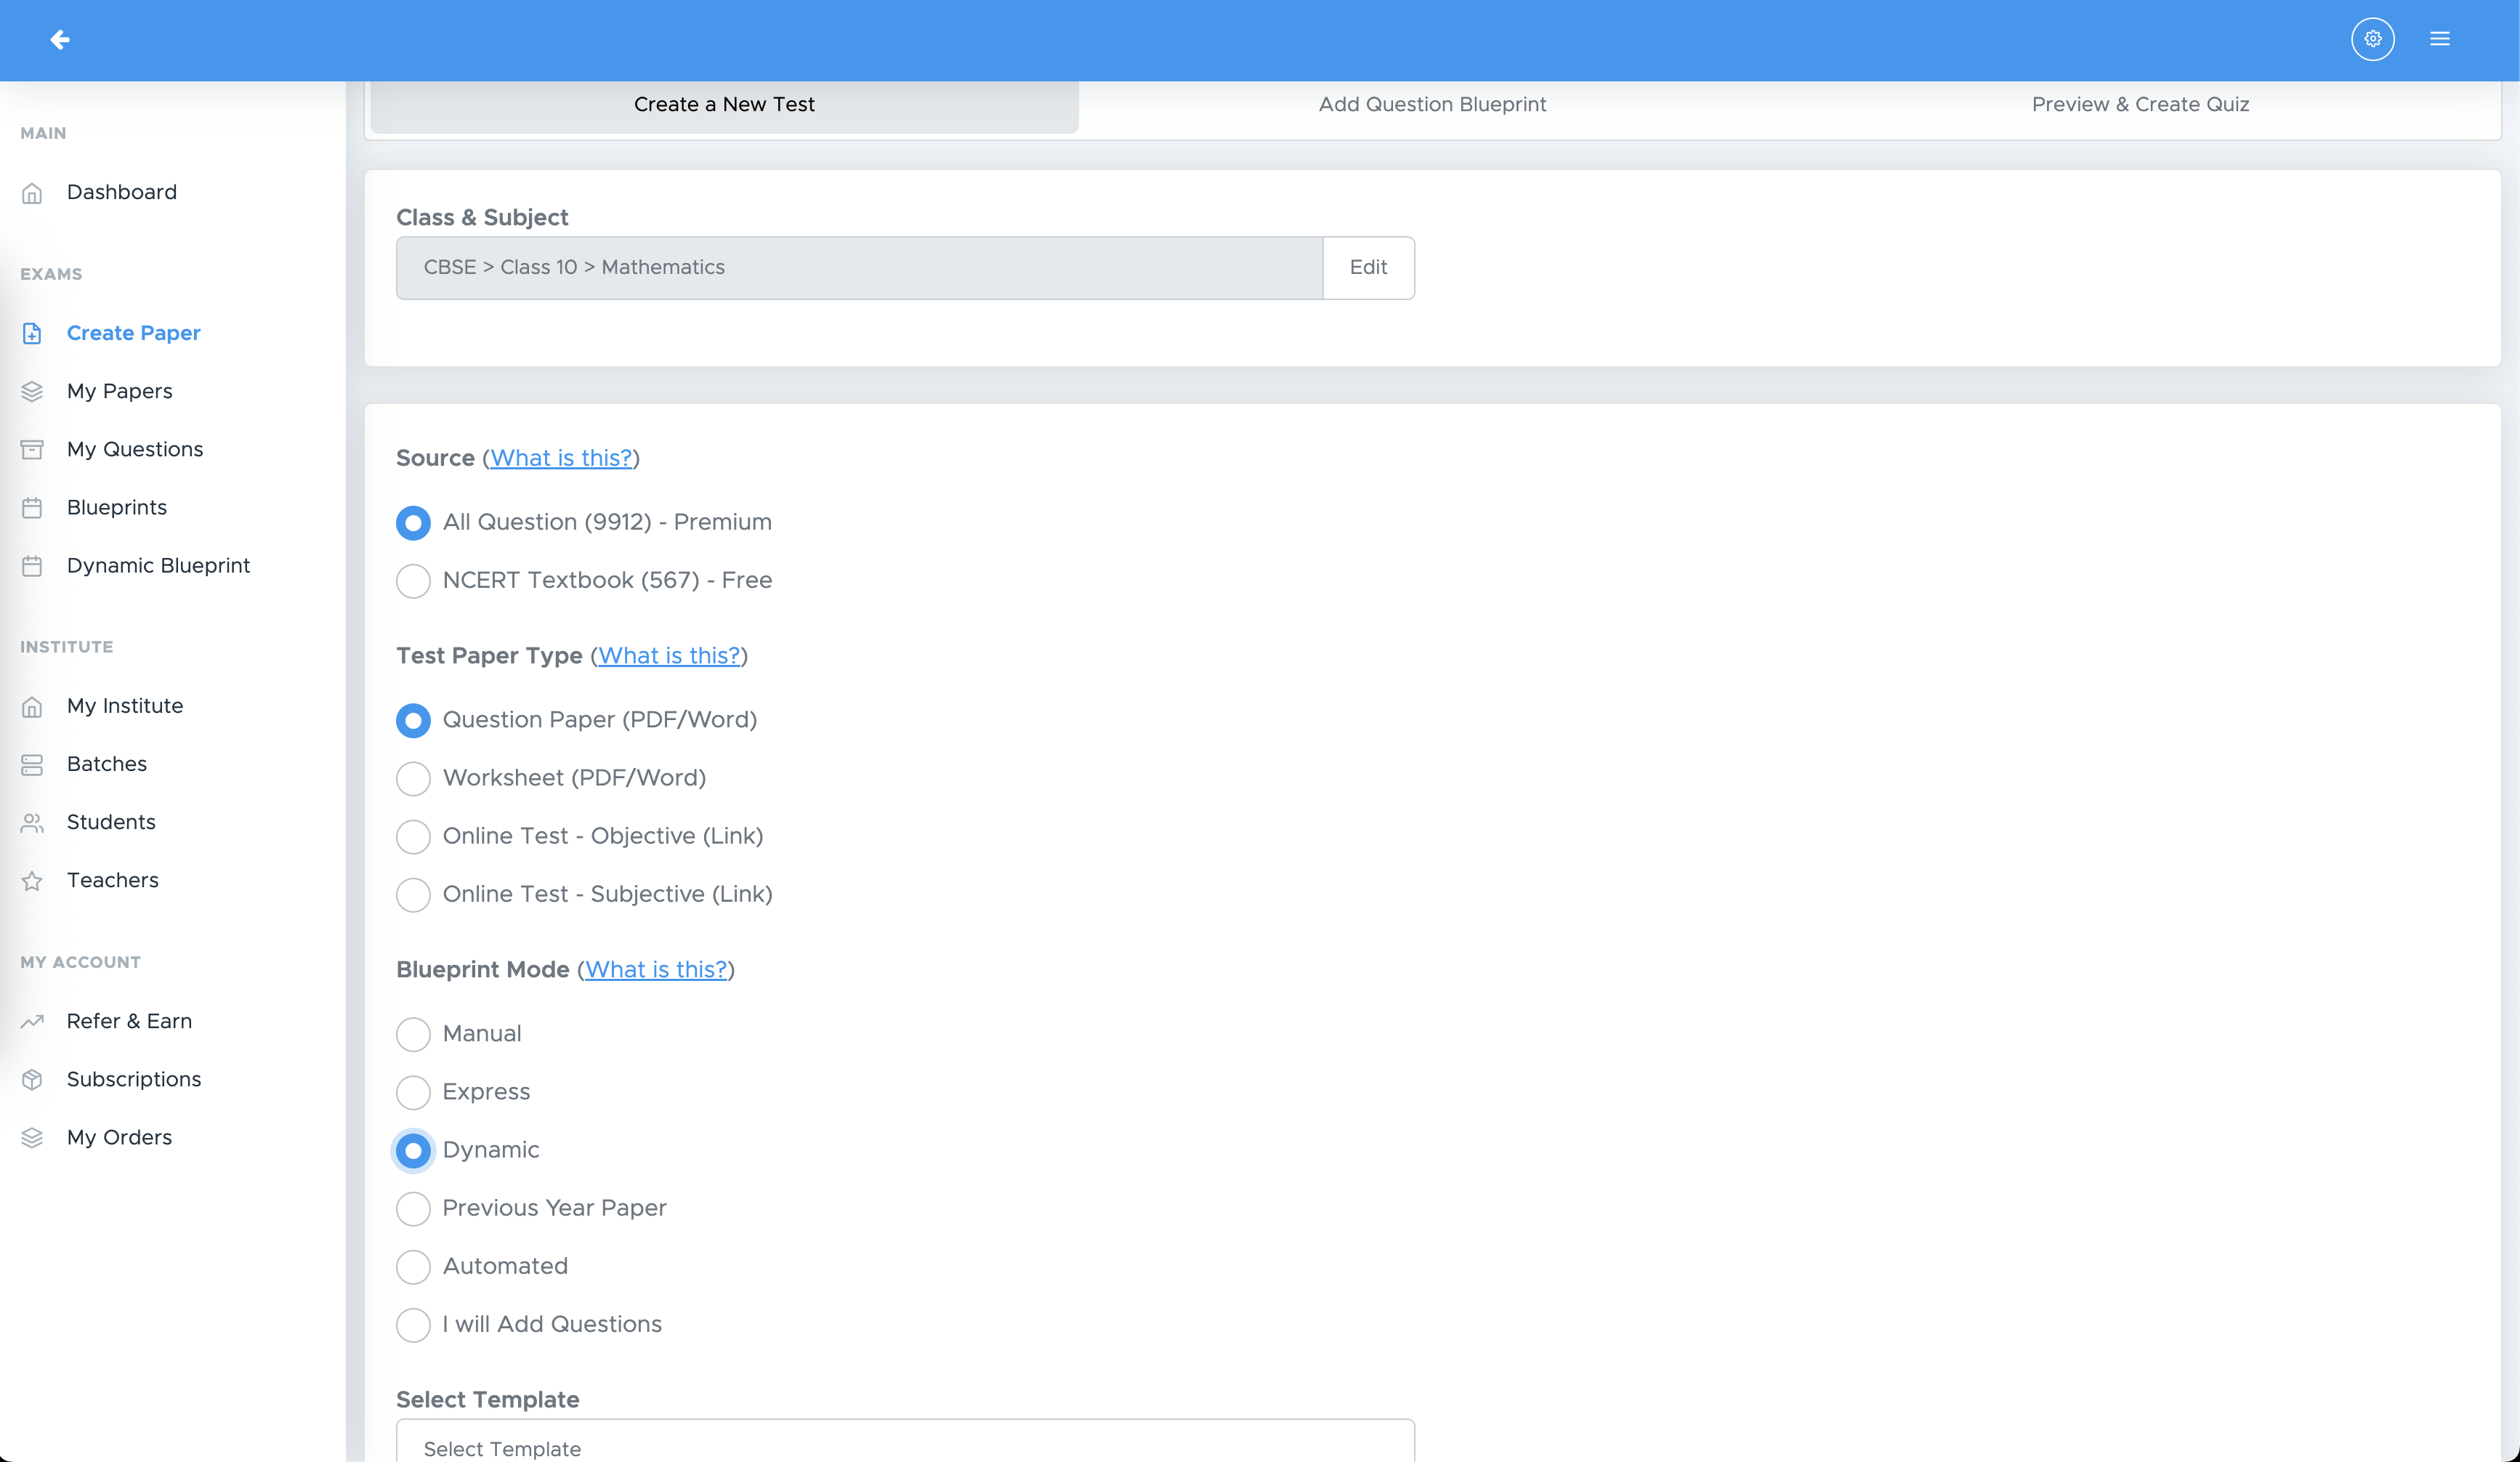Click the Create Paper document icon
The height and width of the screenshot is (1462, 2520).
point(32,334)
